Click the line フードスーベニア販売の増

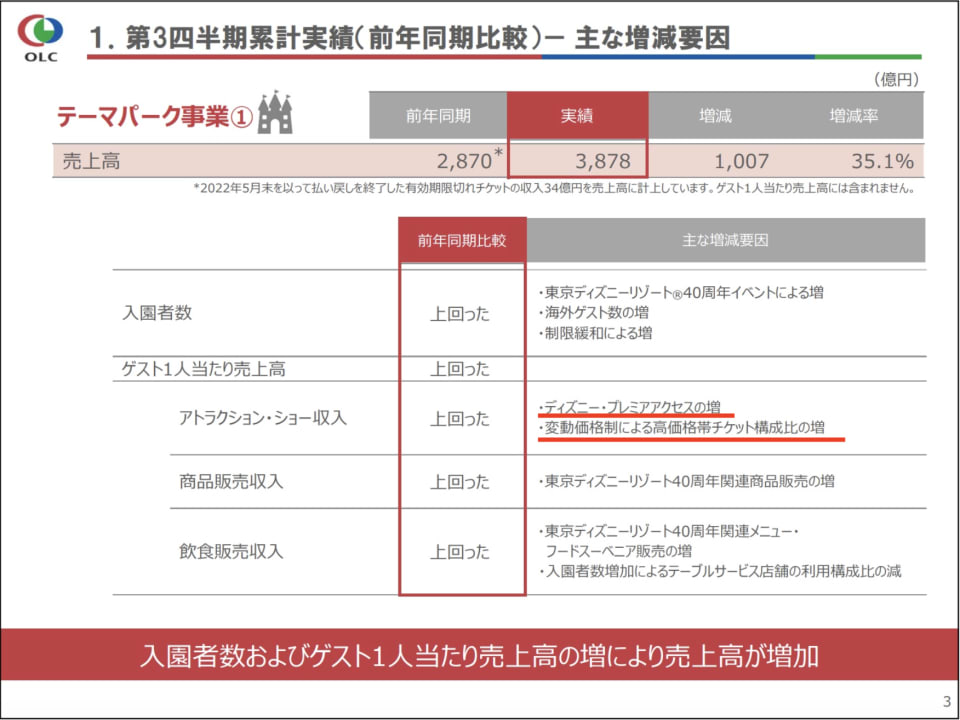tap(618, 551)
